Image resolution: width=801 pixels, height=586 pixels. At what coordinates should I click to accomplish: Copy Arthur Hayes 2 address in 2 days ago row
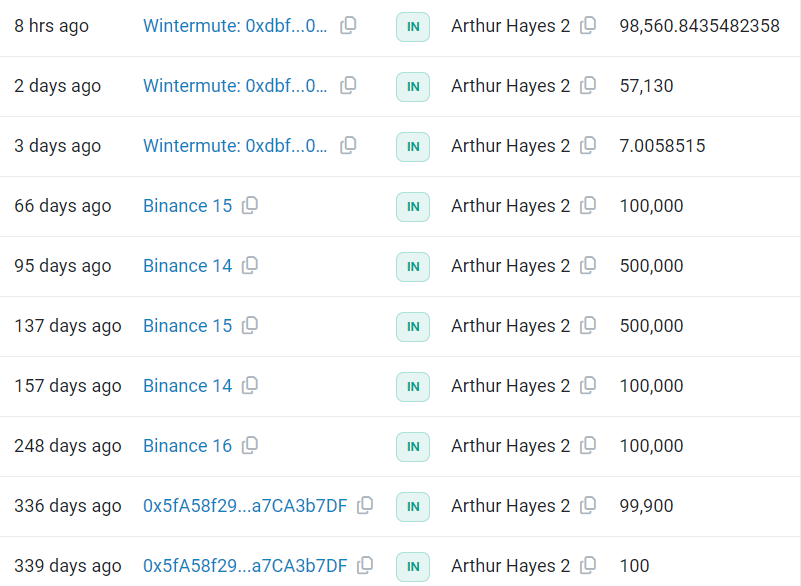point(588,85)
